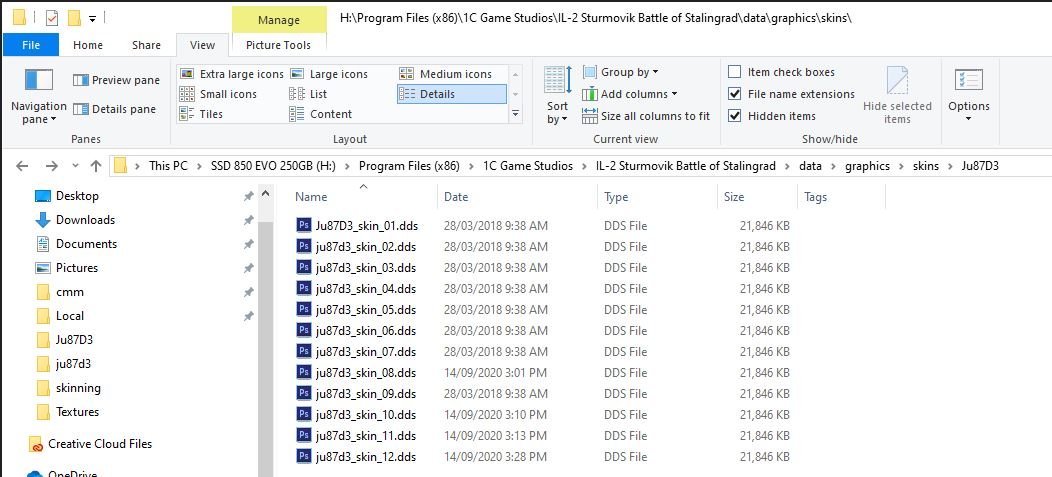The height and width of the screenshot is (477, 1052).
Task: Click Size all columns to fit
Action: pos(646,116)
